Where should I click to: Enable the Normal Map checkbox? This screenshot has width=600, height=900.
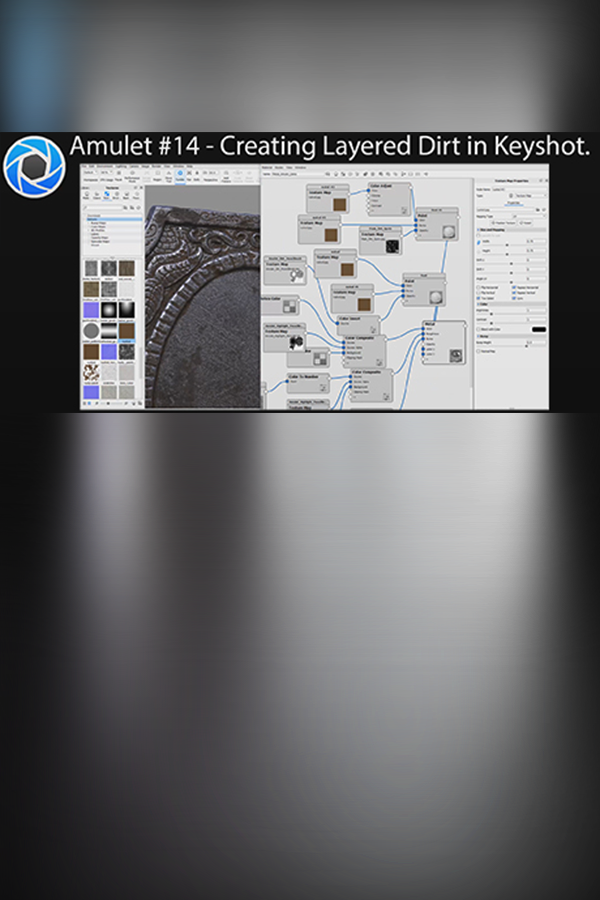[478, 351]
